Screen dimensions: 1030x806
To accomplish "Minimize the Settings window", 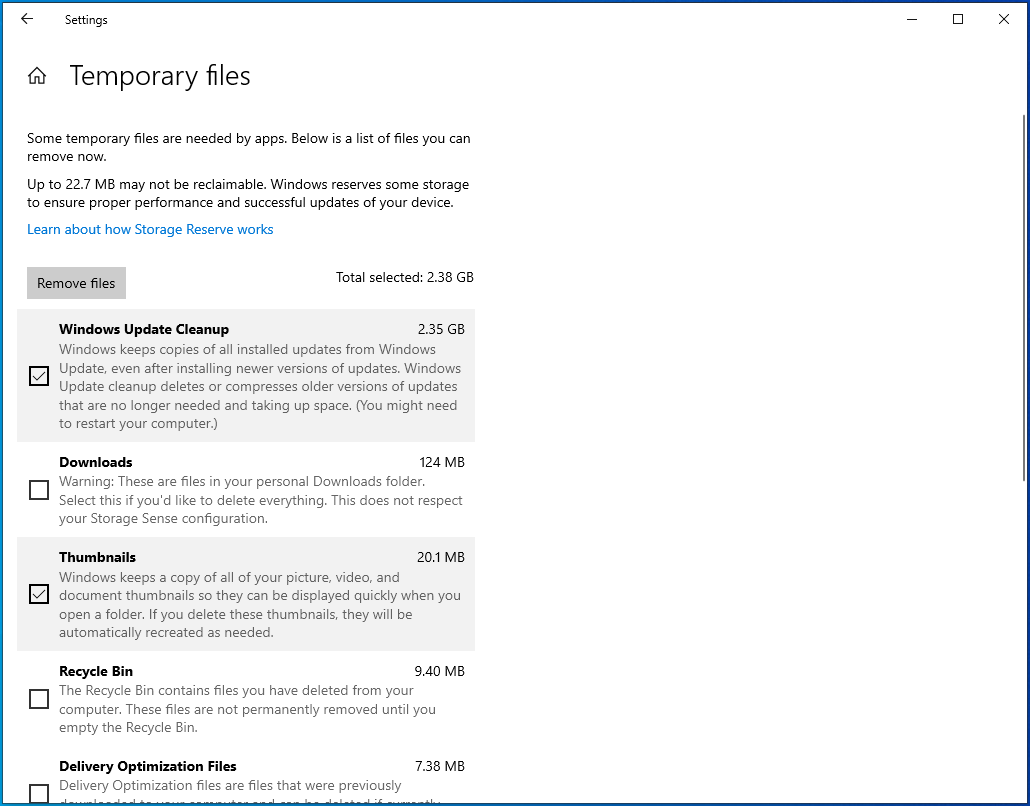I will click(x=912, y=19).
